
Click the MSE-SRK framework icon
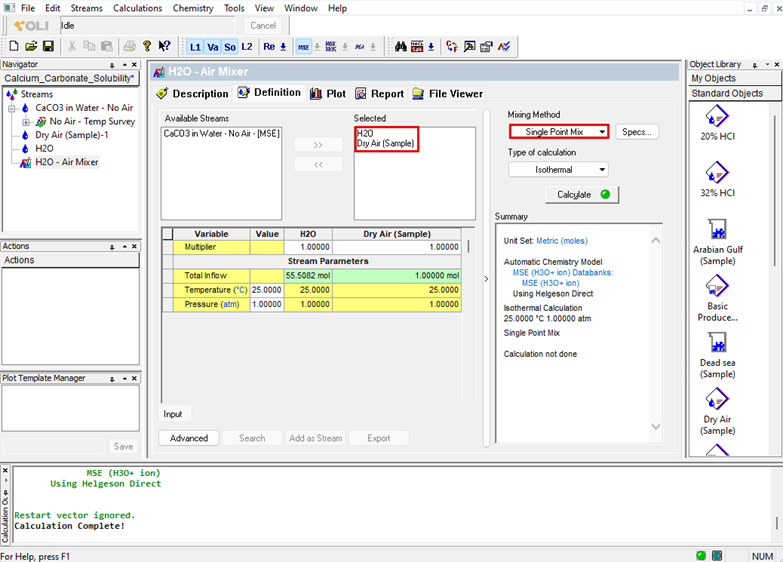331,47
